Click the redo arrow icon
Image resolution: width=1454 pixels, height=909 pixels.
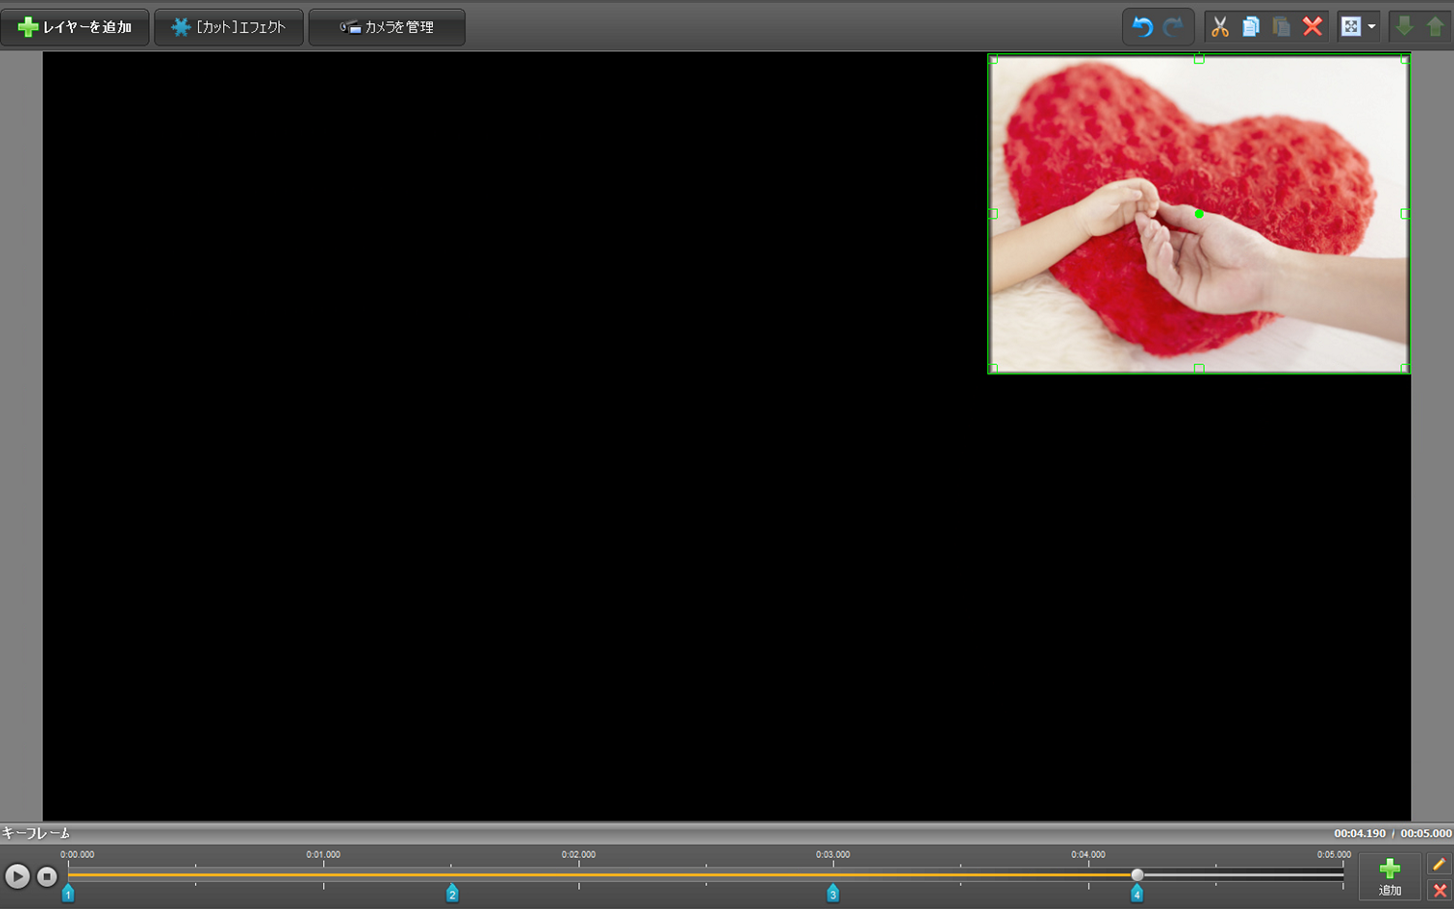click(x=1174, y=27)
